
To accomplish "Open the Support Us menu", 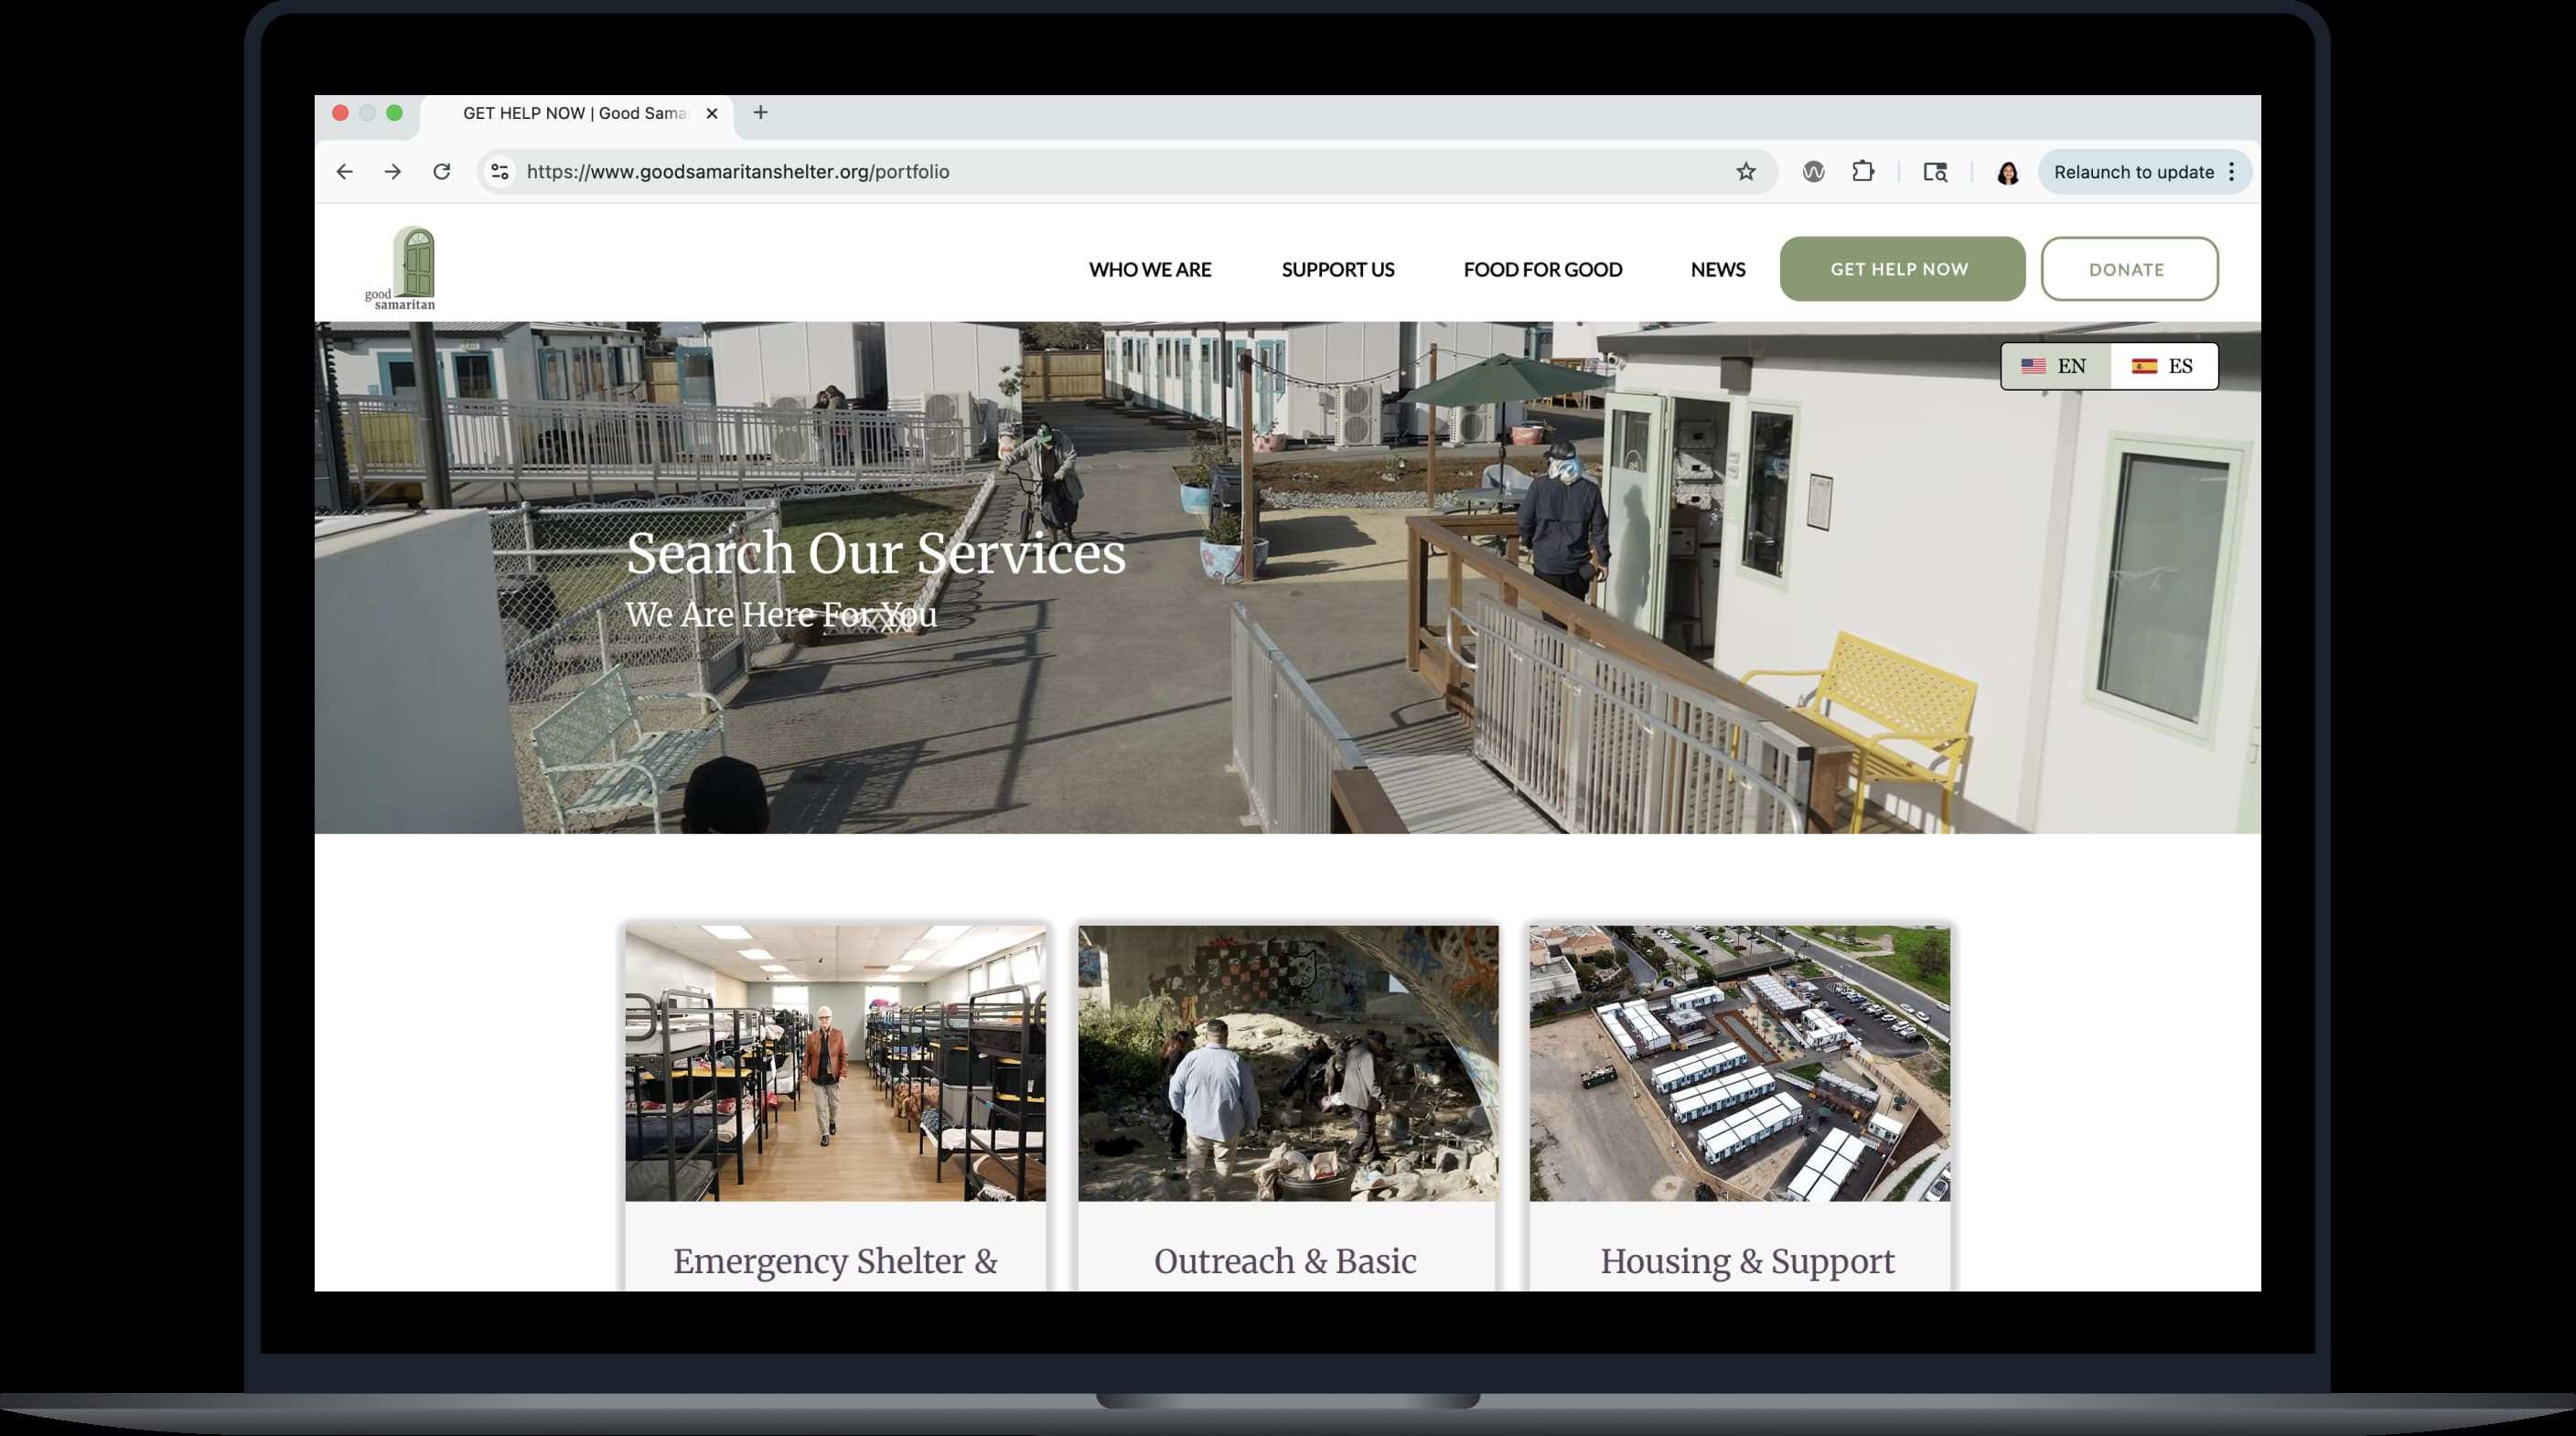I will point(1337,269).
